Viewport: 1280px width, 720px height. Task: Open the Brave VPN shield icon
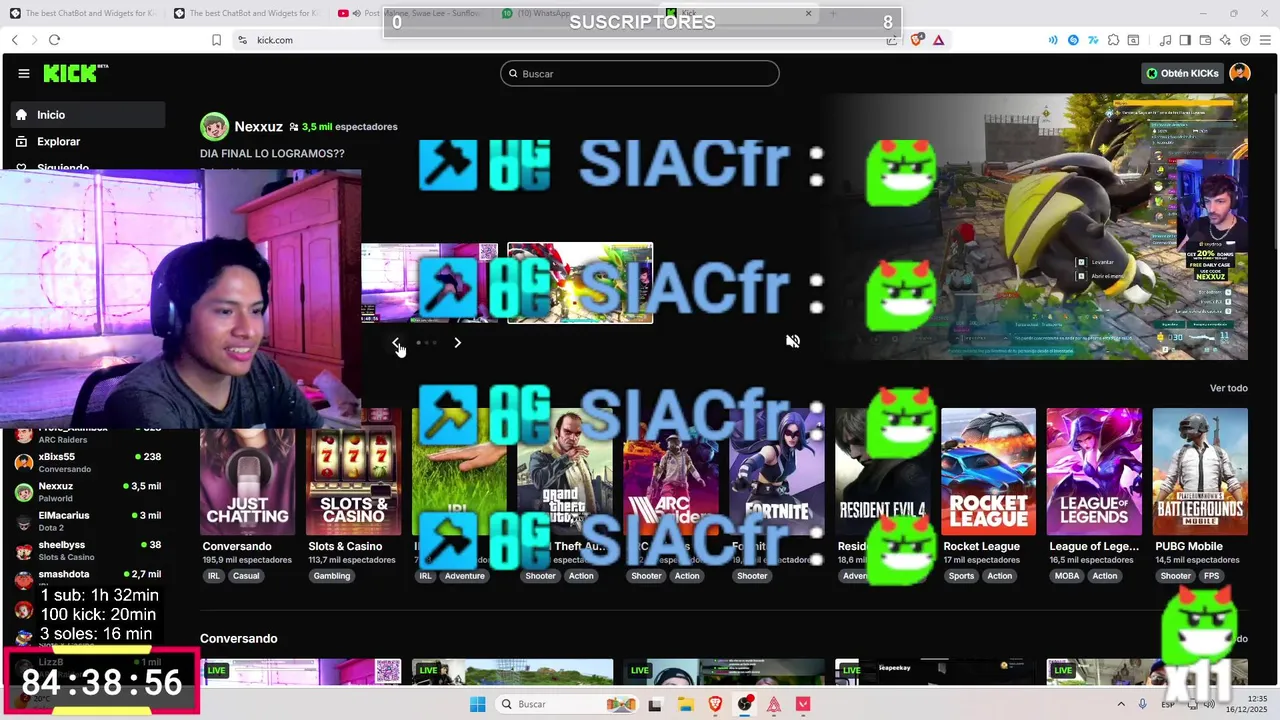tap(1245, 40)
